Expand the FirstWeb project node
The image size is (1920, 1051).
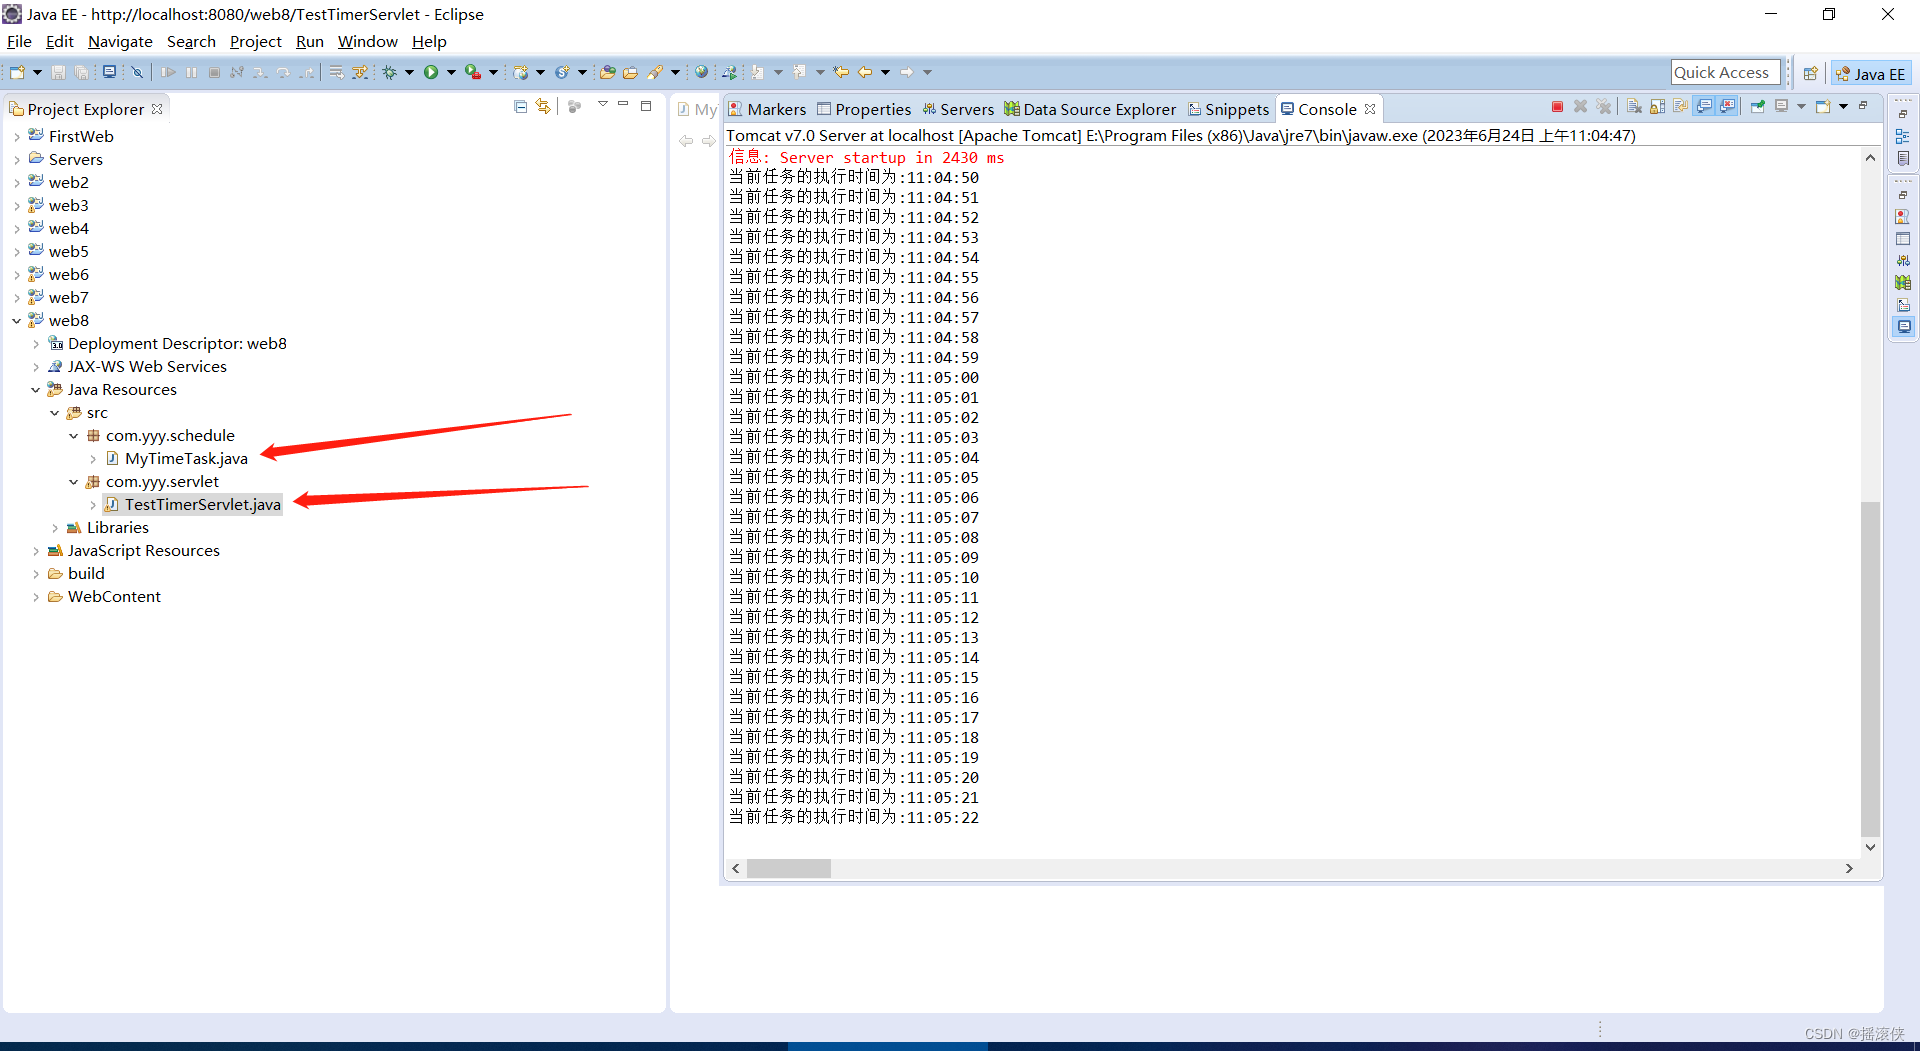[17, 137]
